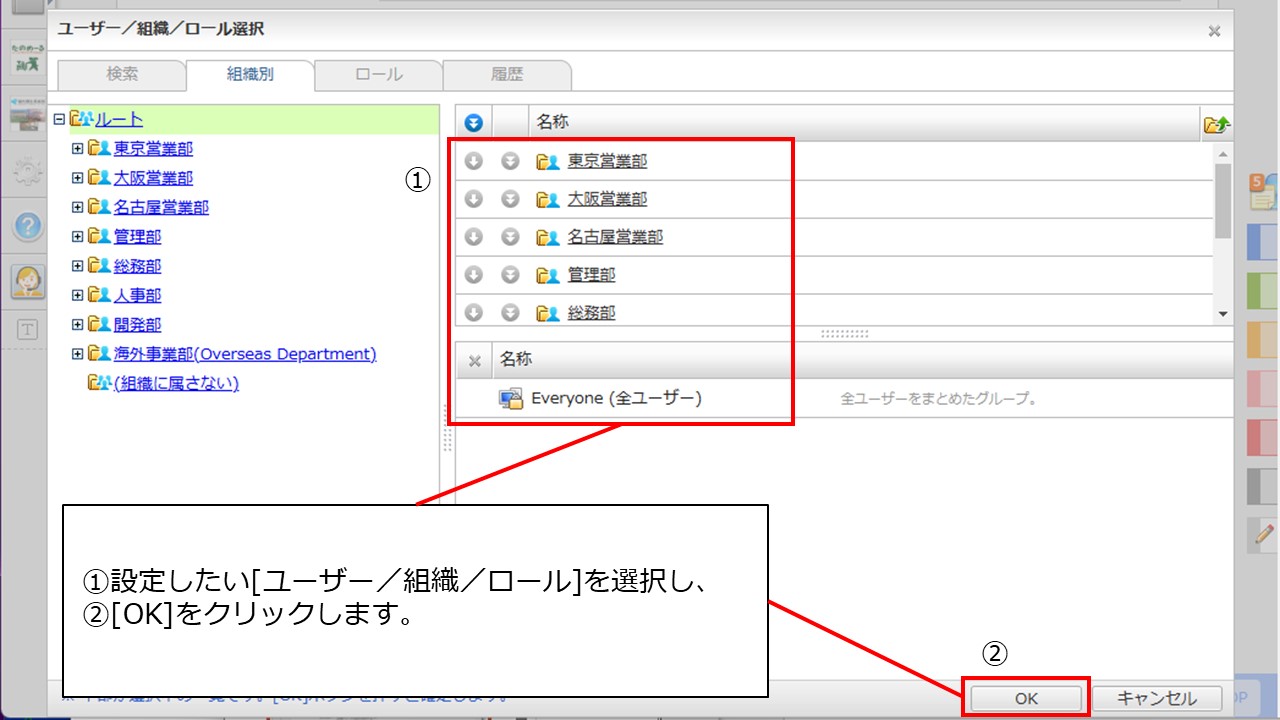
Task: Open the ロール tab
Action: click(x=379, y=75)
